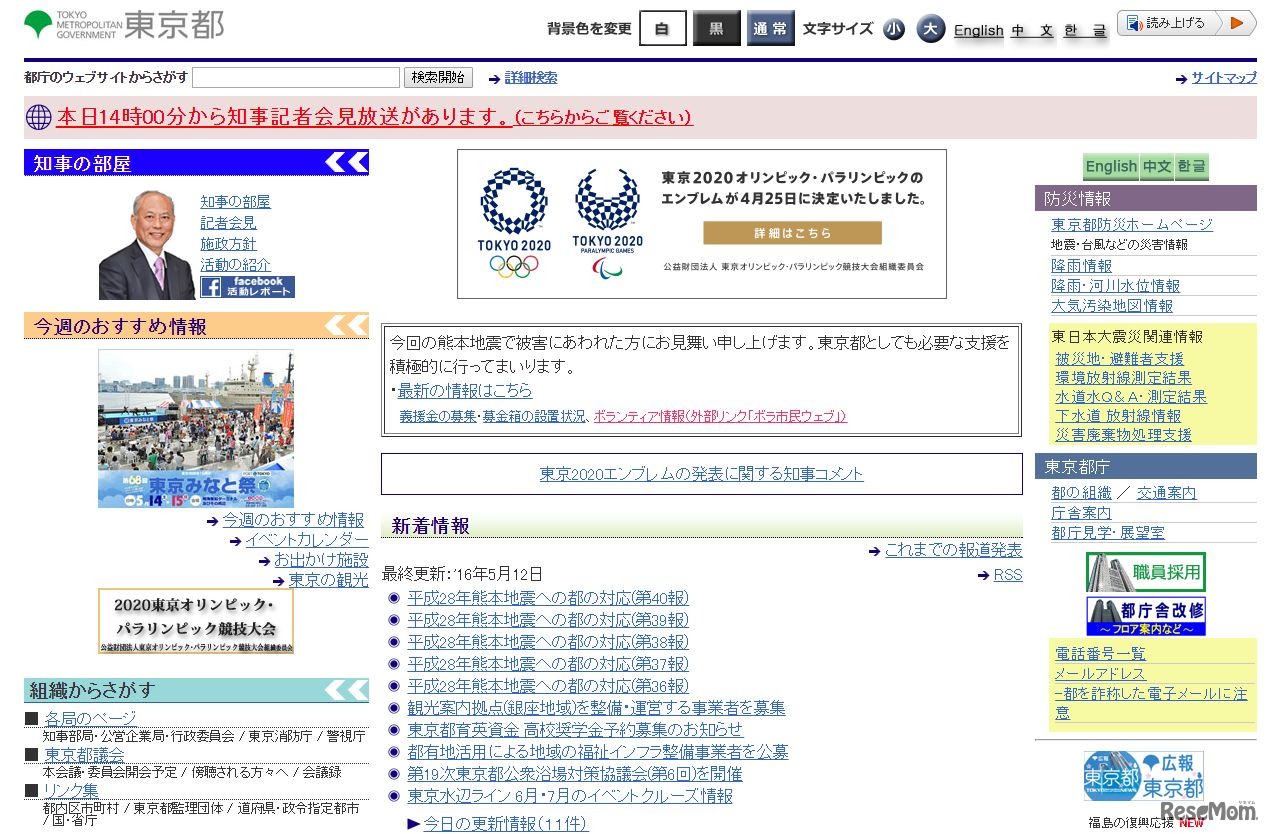Viewport: 1271px width, 834px height.
Task: Click the 広報東京都 banner icon
Action: point(1143,776)
